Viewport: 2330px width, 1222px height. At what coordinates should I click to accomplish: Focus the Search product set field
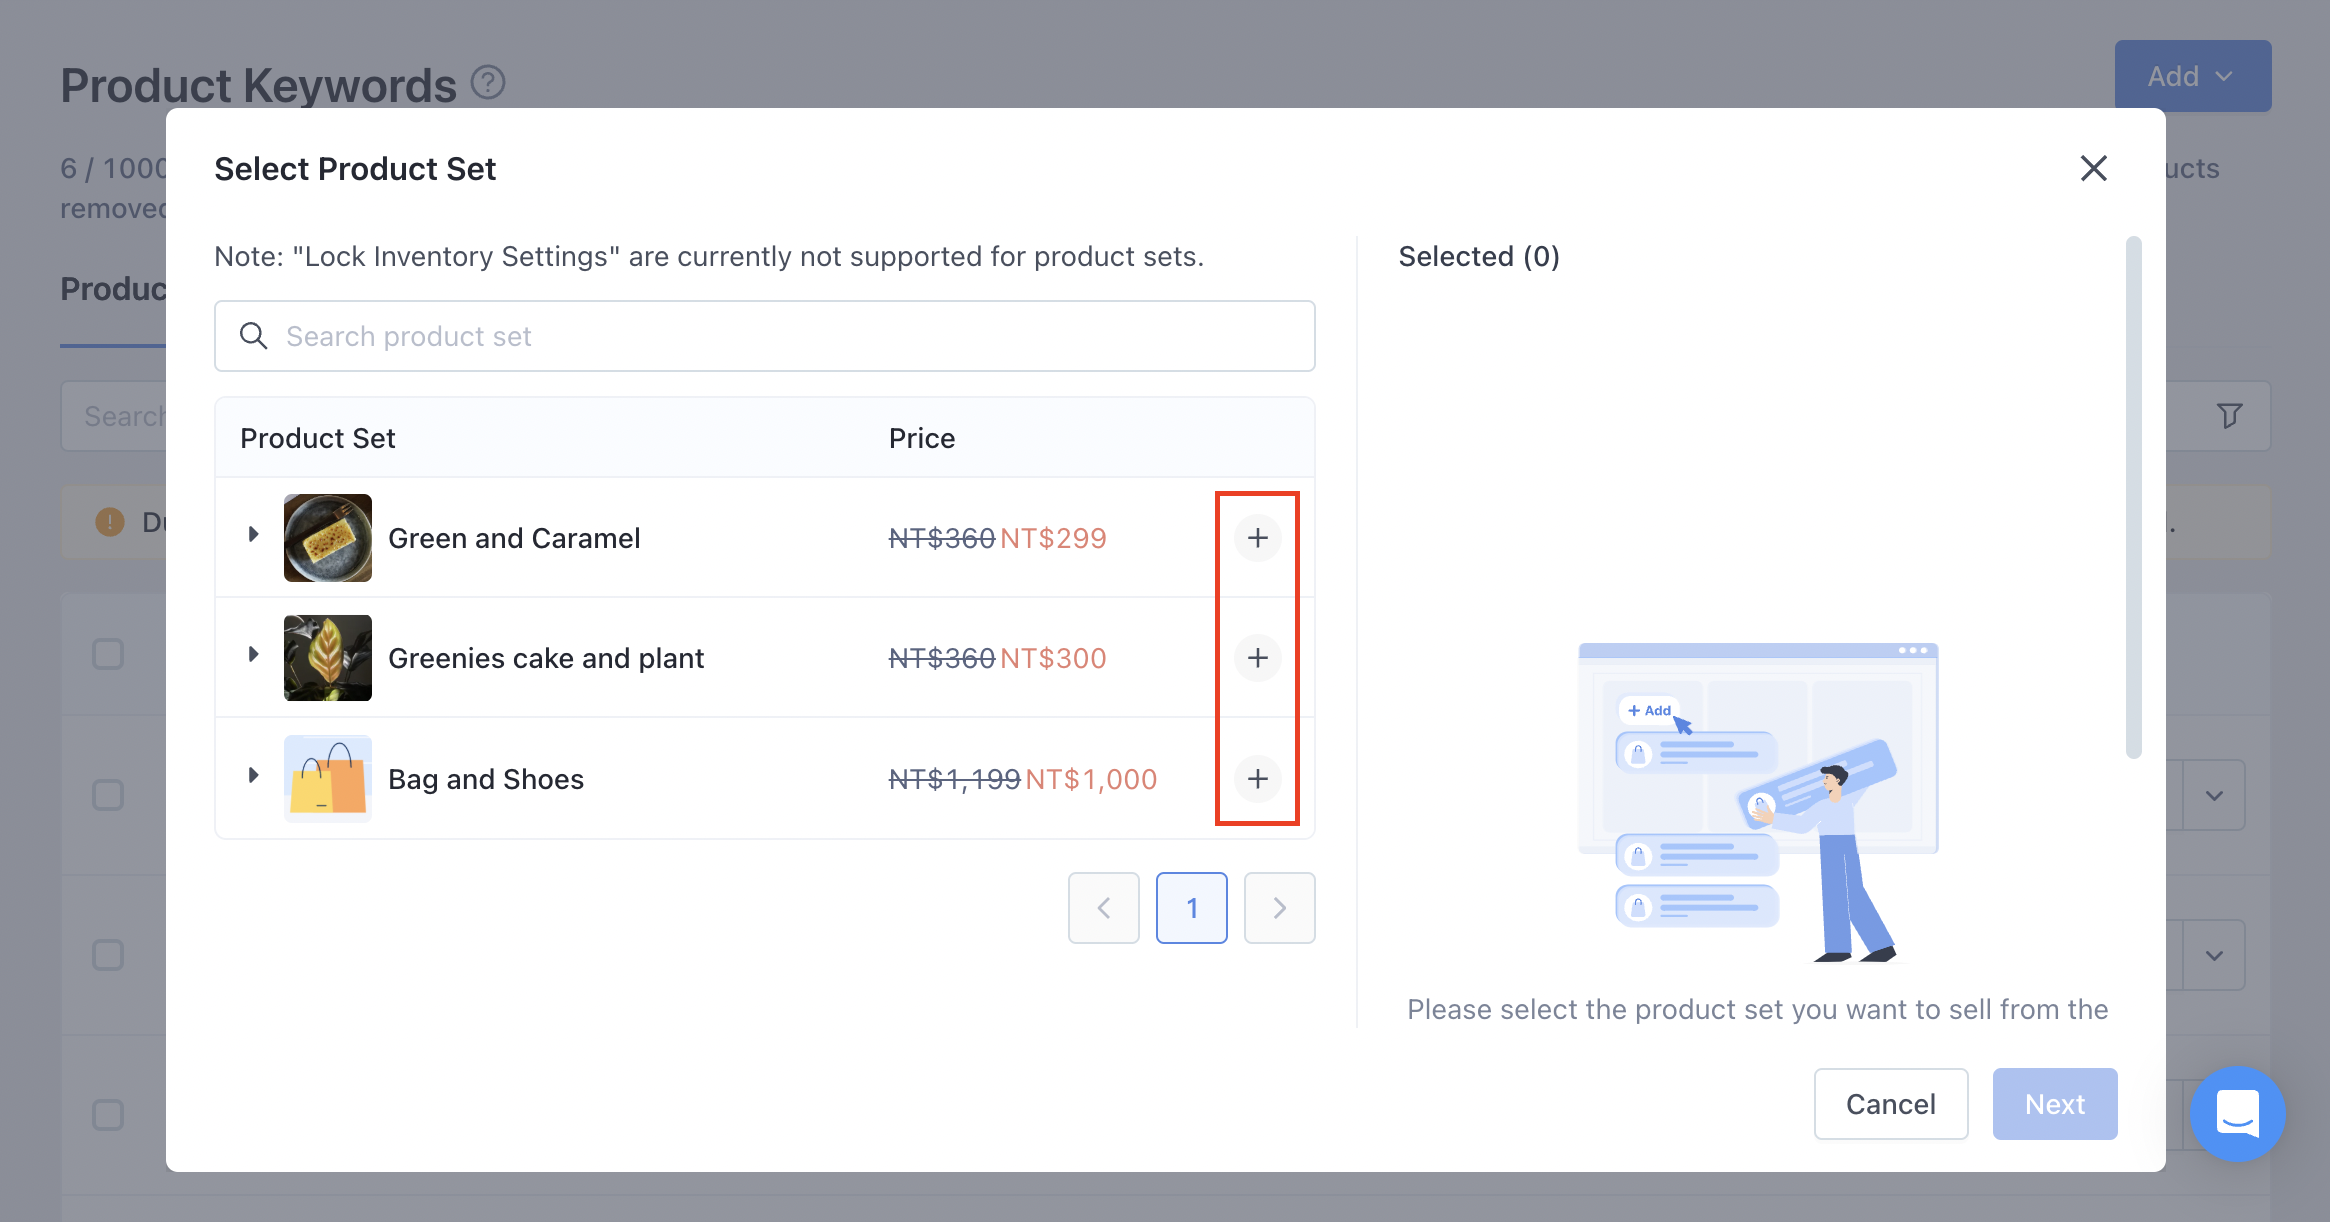(x=764, y=336)
